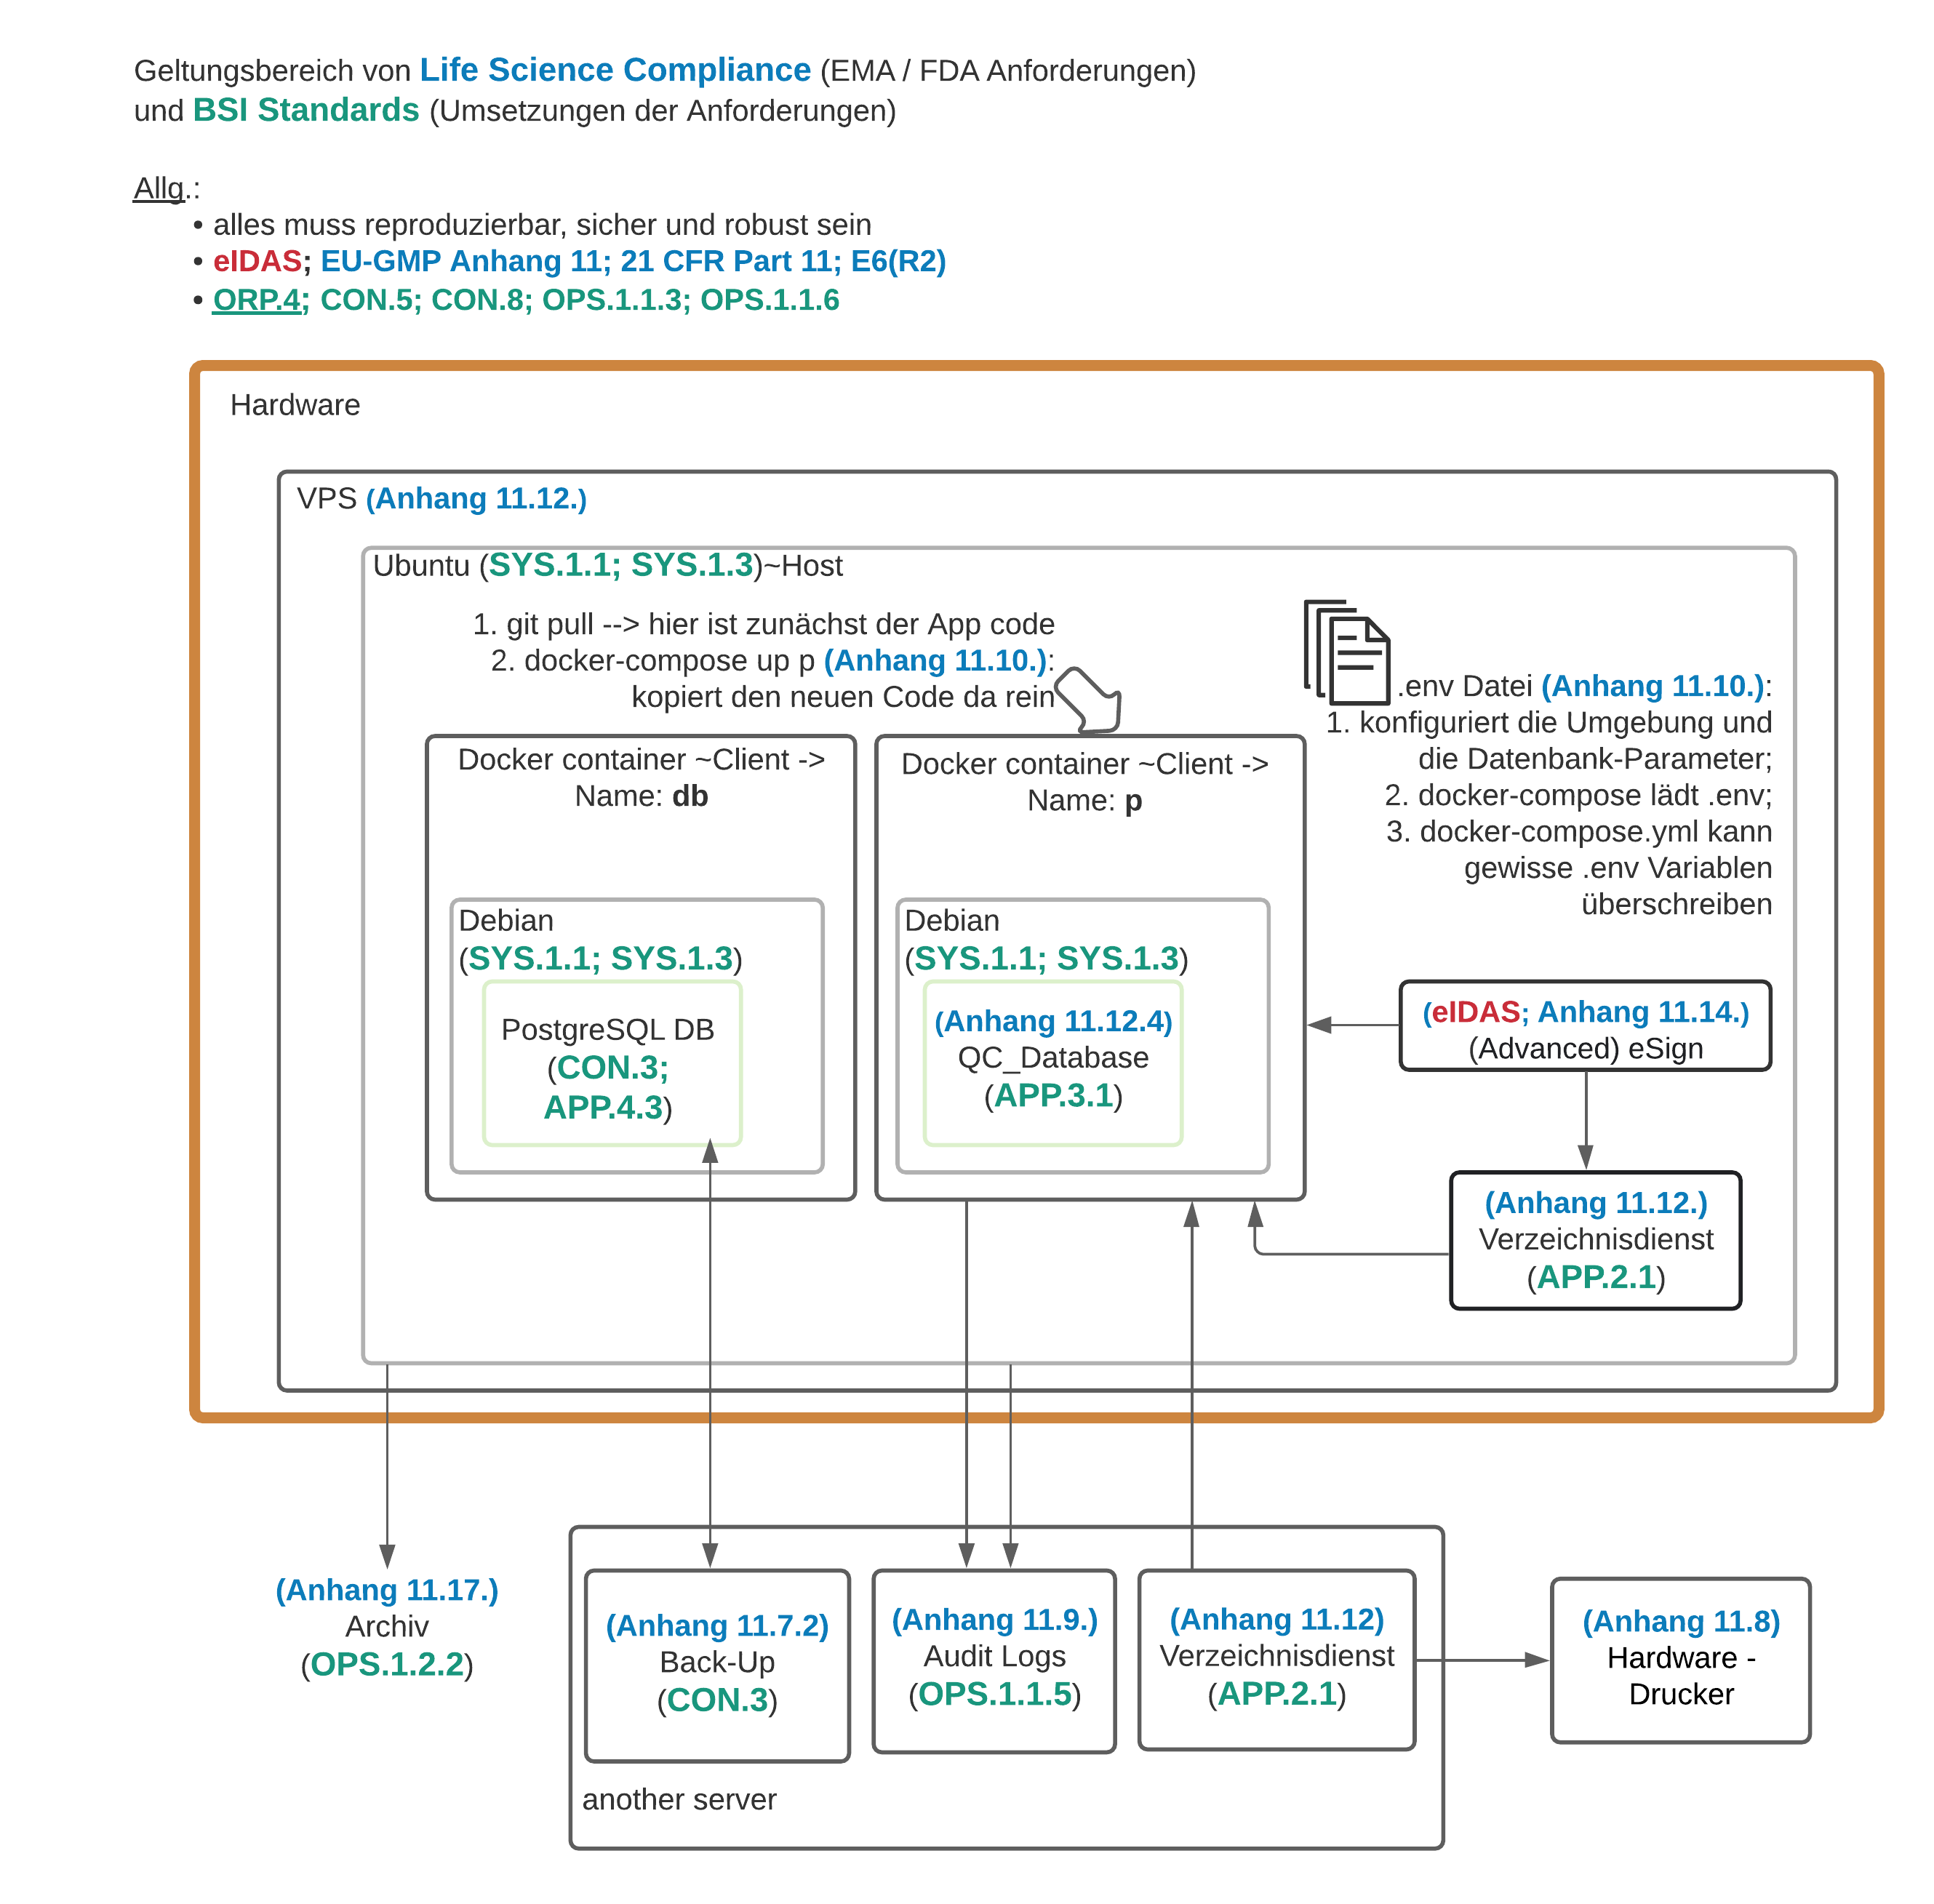Select the 'BSI Standards' heading text
The height and width of the screenshot is (1904, 1934).
tap(306, 109)
